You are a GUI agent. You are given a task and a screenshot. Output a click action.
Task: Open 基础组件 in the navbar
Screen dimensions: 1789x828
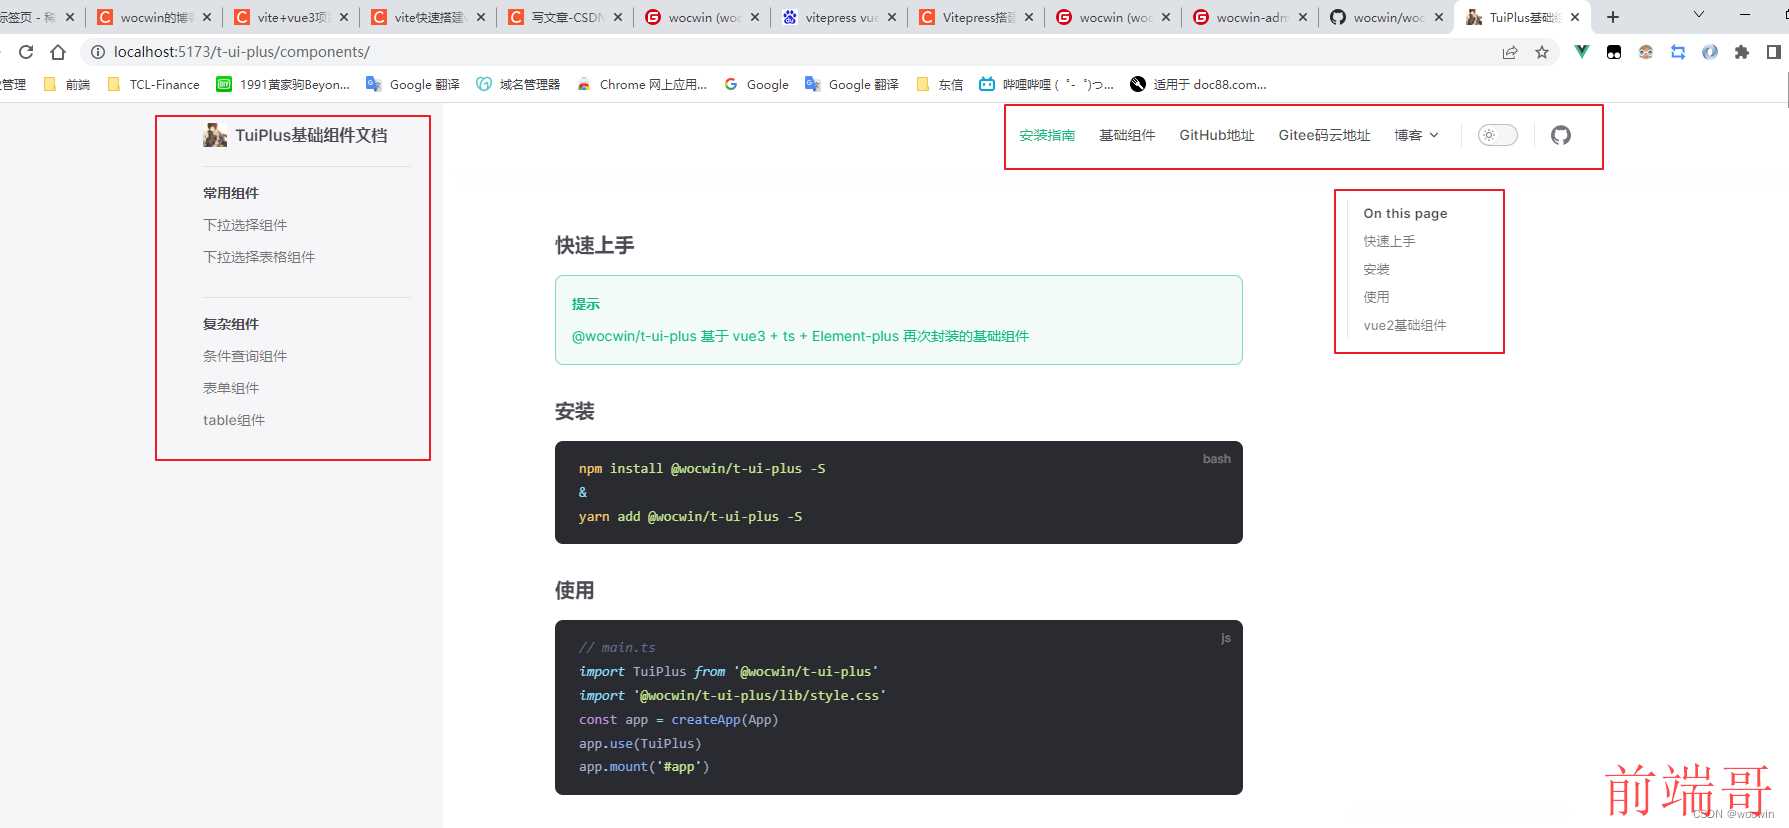(1127, 135)
